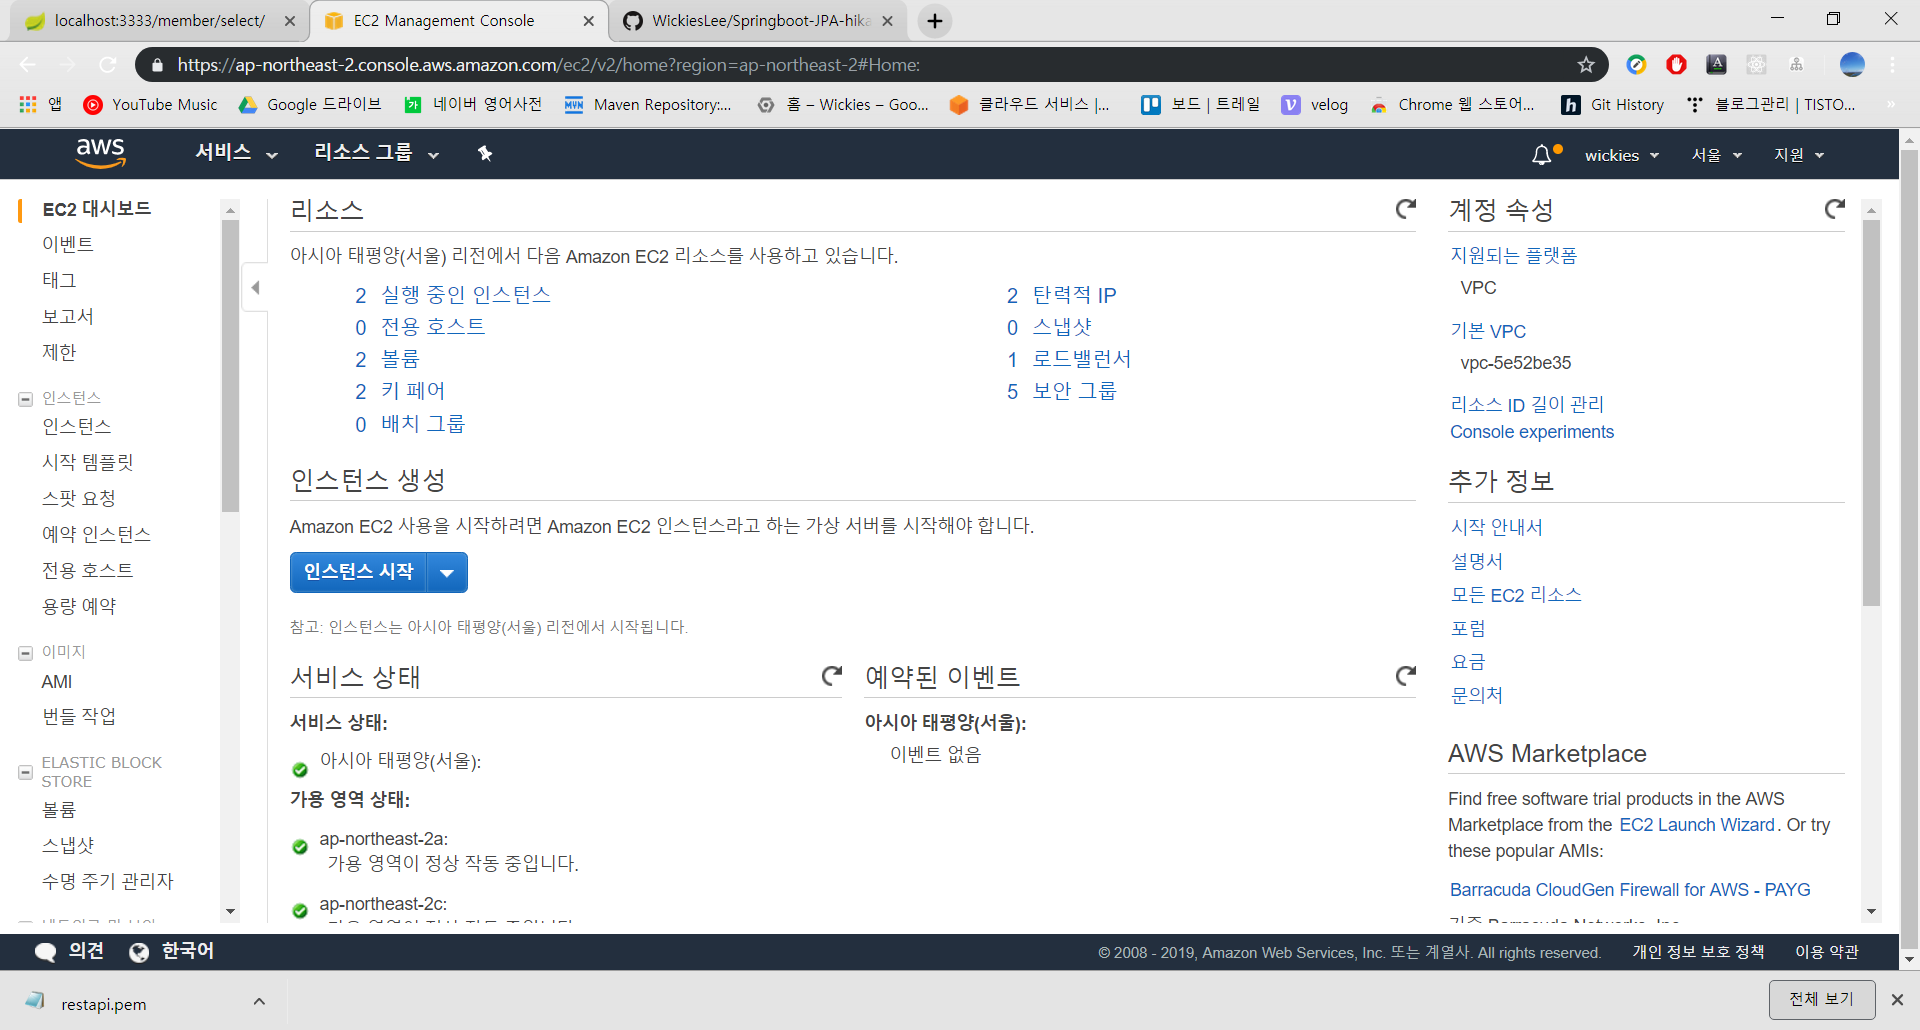Image resolution: width=1920 pixels, height=1030 pixels.
Task: Open EC2 Launch Wizard link
Action: [1697, 825]
